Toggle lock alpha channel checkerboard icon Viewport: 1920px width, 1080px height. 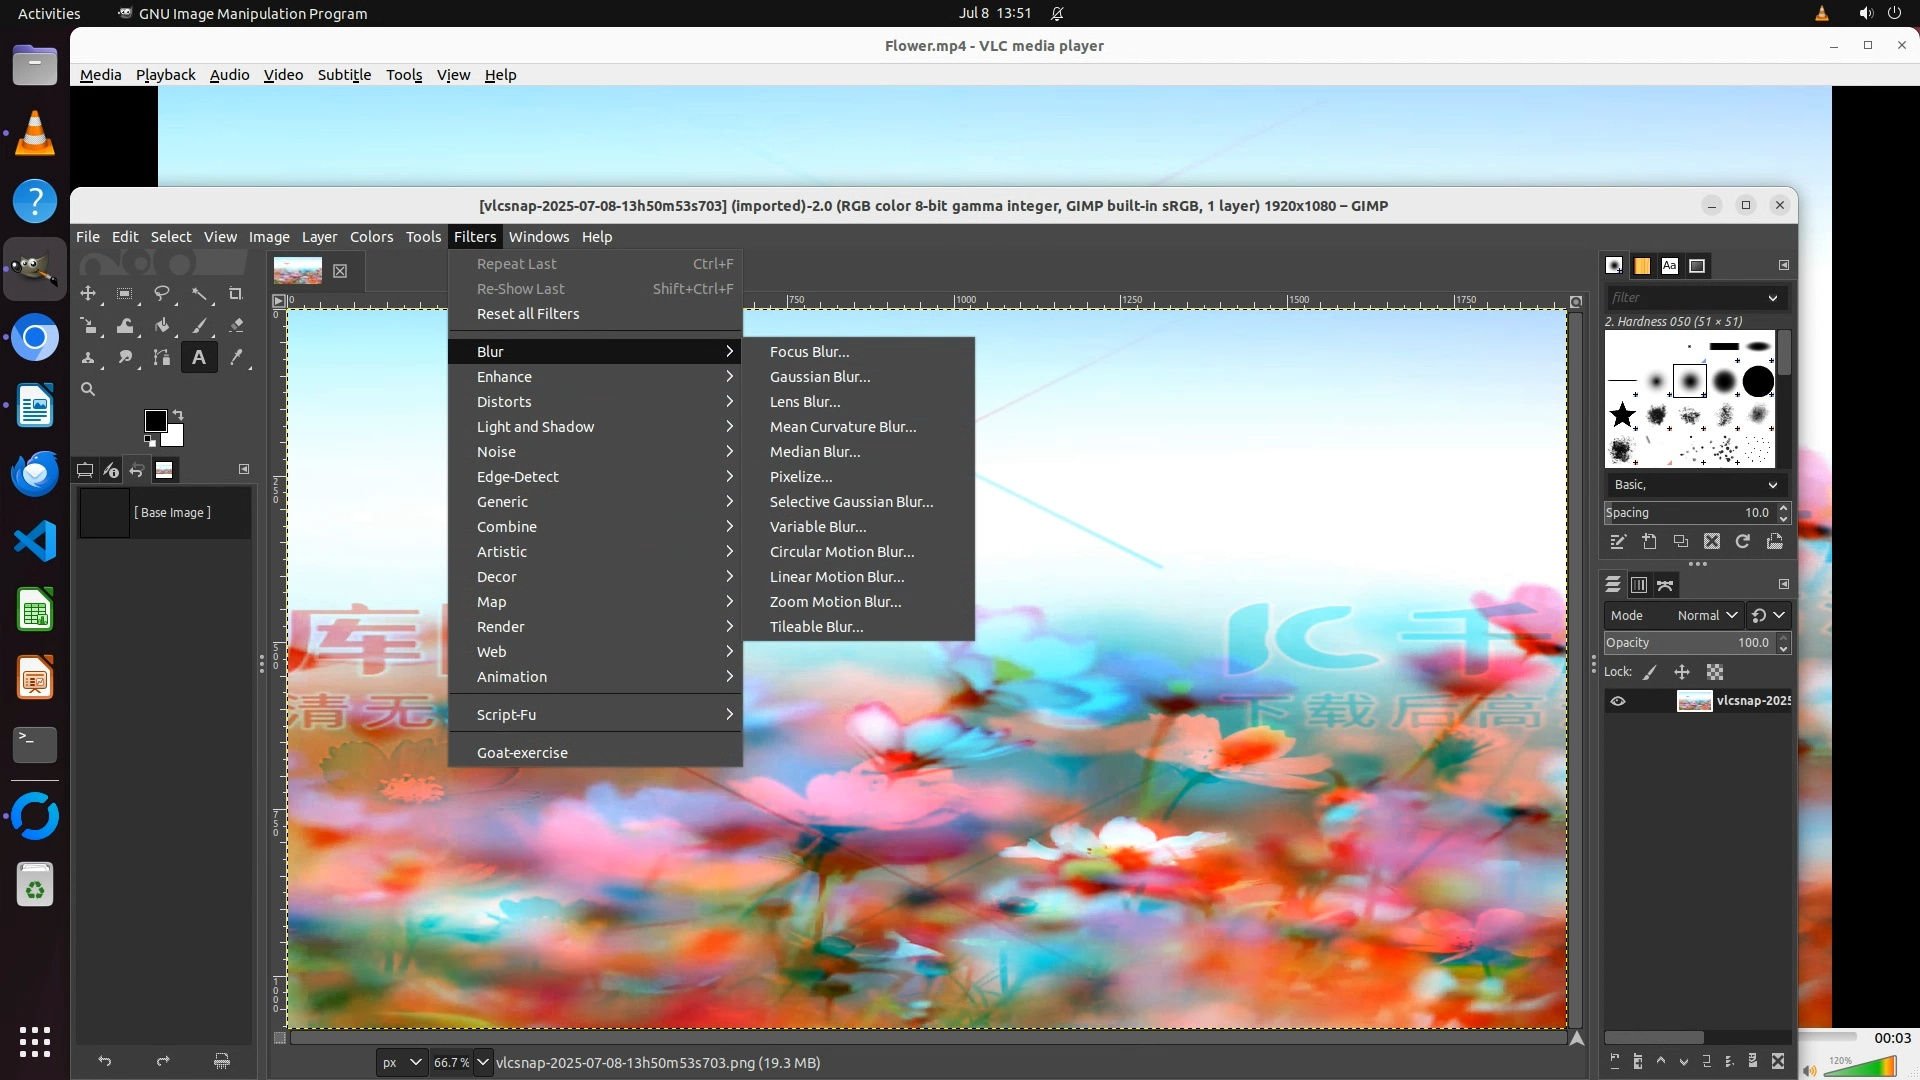[x=1715, y=672]
